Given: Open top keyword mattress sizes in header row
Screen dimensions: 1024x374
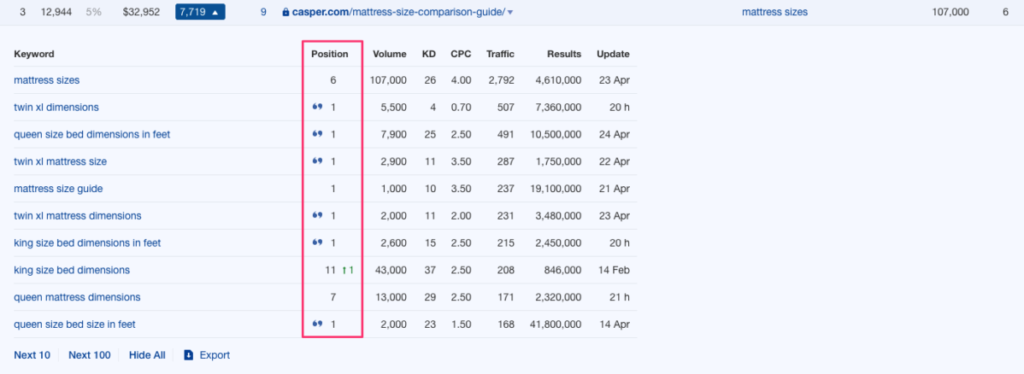Looking at the screenshot, I should tap(775, 12).
